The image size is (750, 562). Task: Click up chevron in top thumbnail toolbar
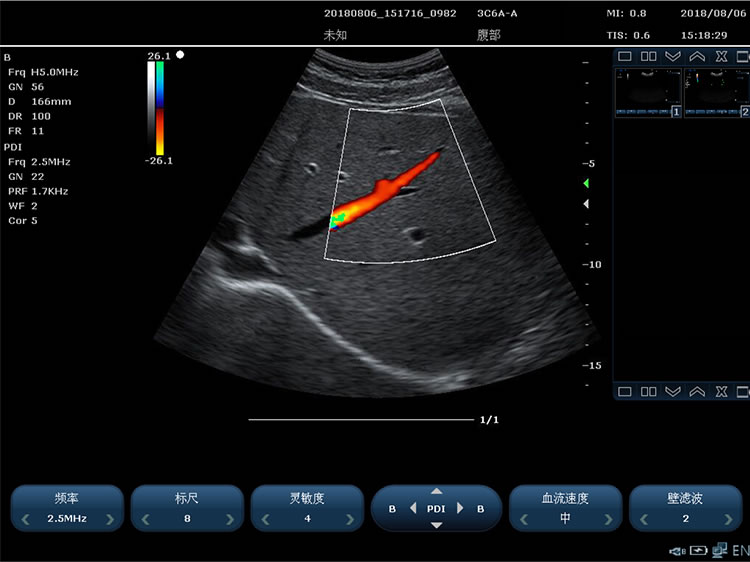click(697, 57)
